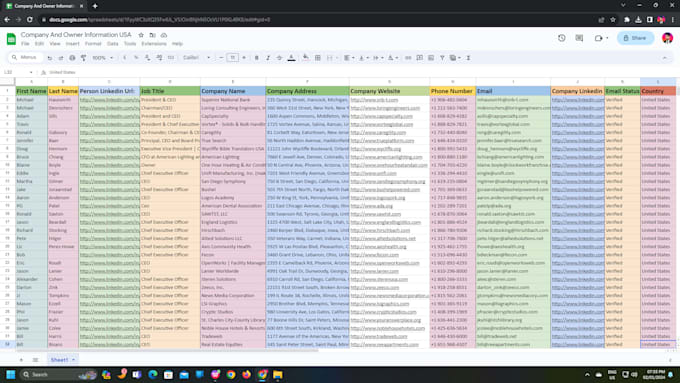Viewport: 680px width, 383px height.
Task: Toggle italic formatting
Action: coord(268,58)
